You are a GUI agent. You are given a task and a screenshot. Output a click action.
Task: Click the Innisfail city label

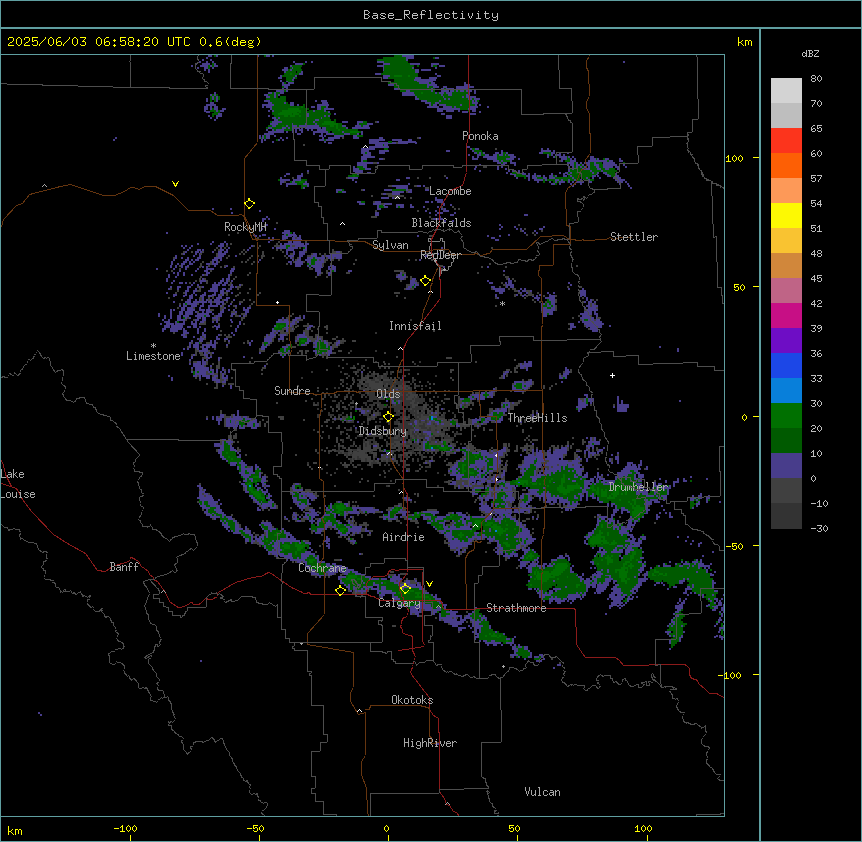(x=415, y=326)
